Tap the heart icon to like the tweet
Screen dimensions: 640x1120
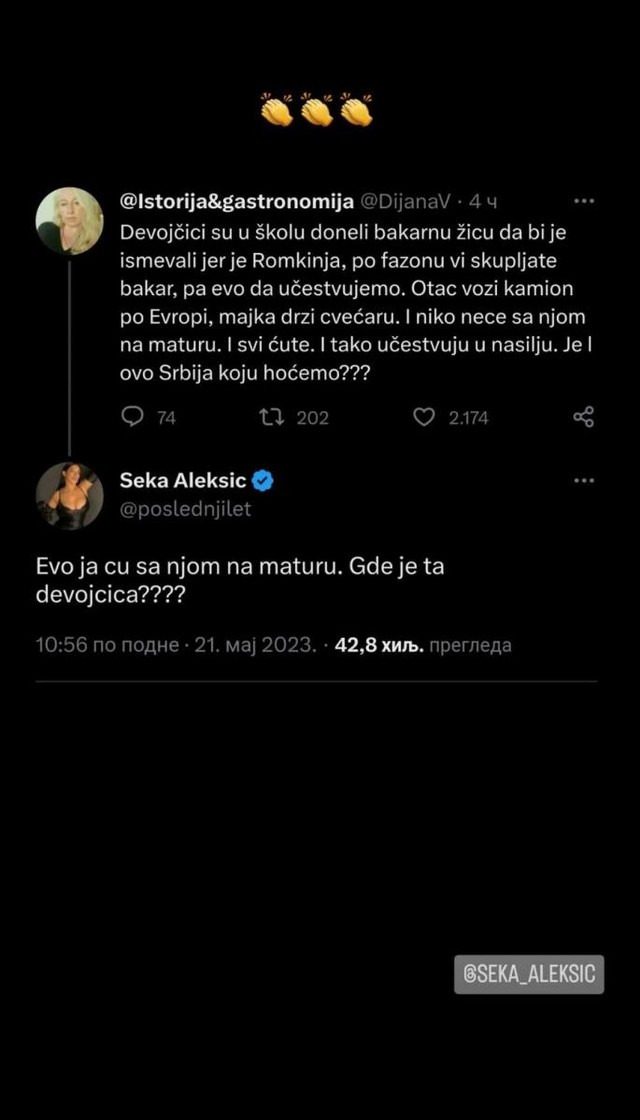coord(423,417)
